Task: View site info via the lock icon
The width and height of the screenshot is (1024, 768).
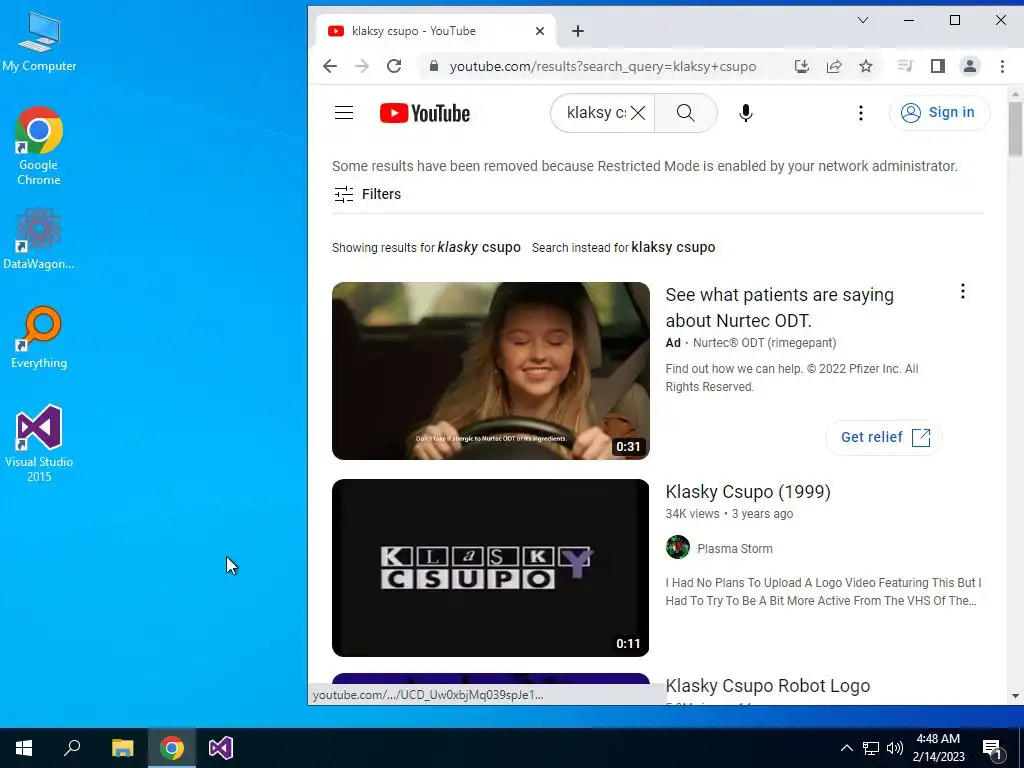Action: click(x=433, y=66)
